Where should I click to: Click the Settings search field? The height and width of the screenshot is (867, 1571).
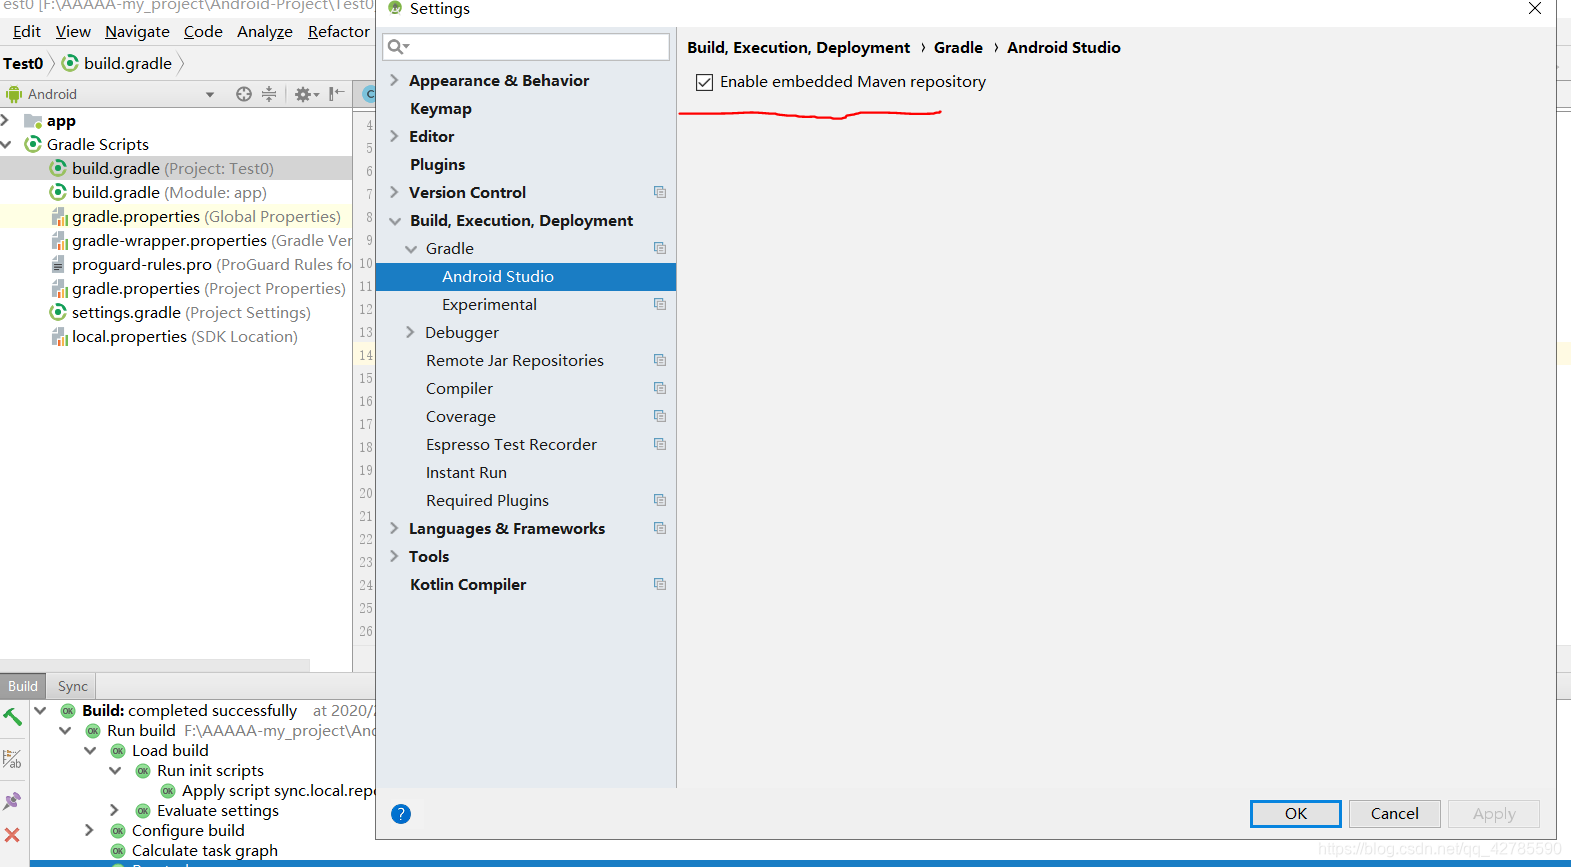coord(527,47)
